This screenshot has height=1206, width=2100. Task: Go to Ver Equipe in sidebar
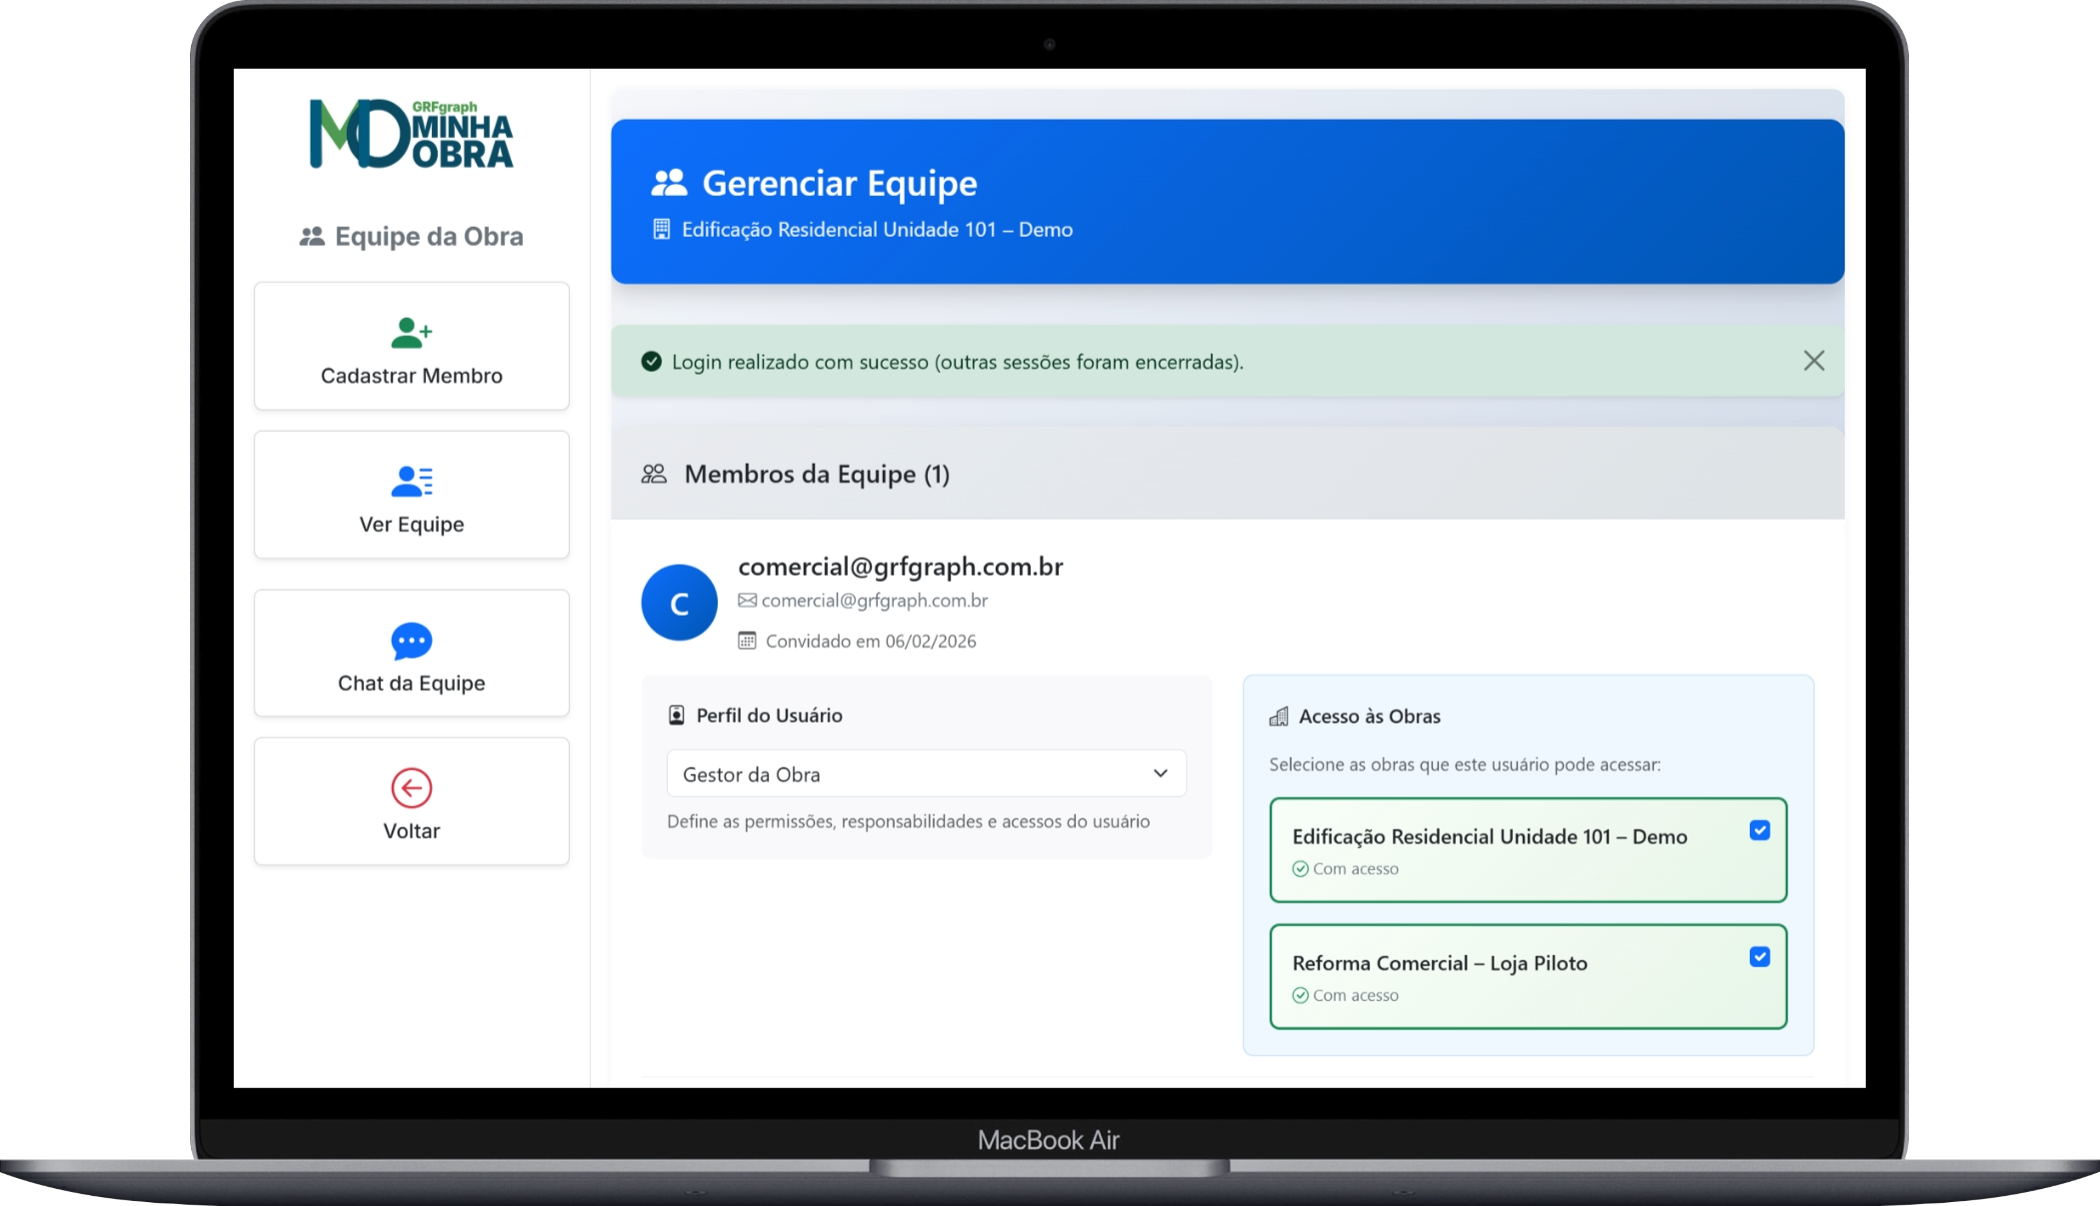[411, 524]
